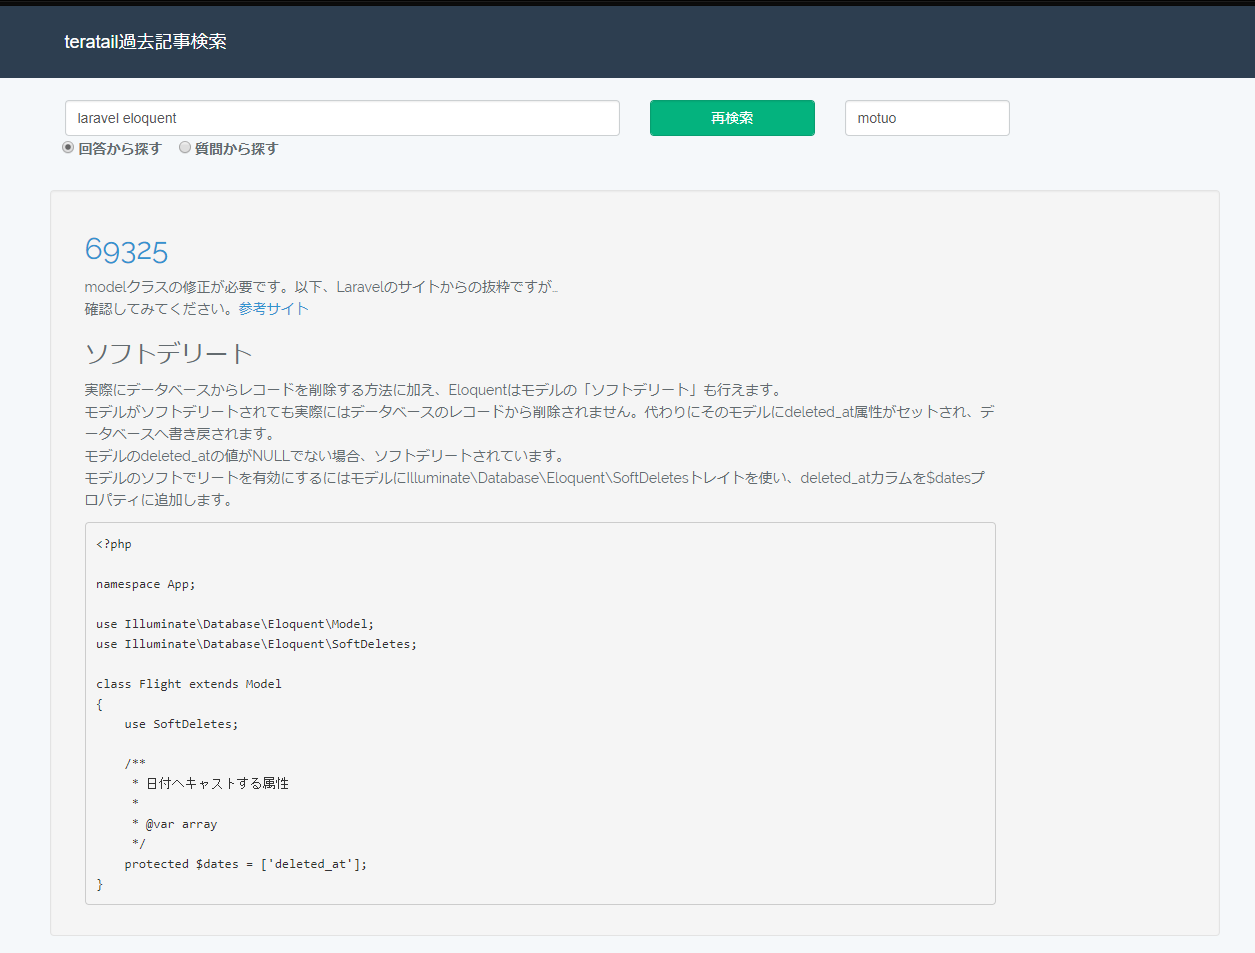Viewport: 1255px width, 953px height.
Task: Focus the search field containing laravel eloquent
Action: (x=342, y=118)
